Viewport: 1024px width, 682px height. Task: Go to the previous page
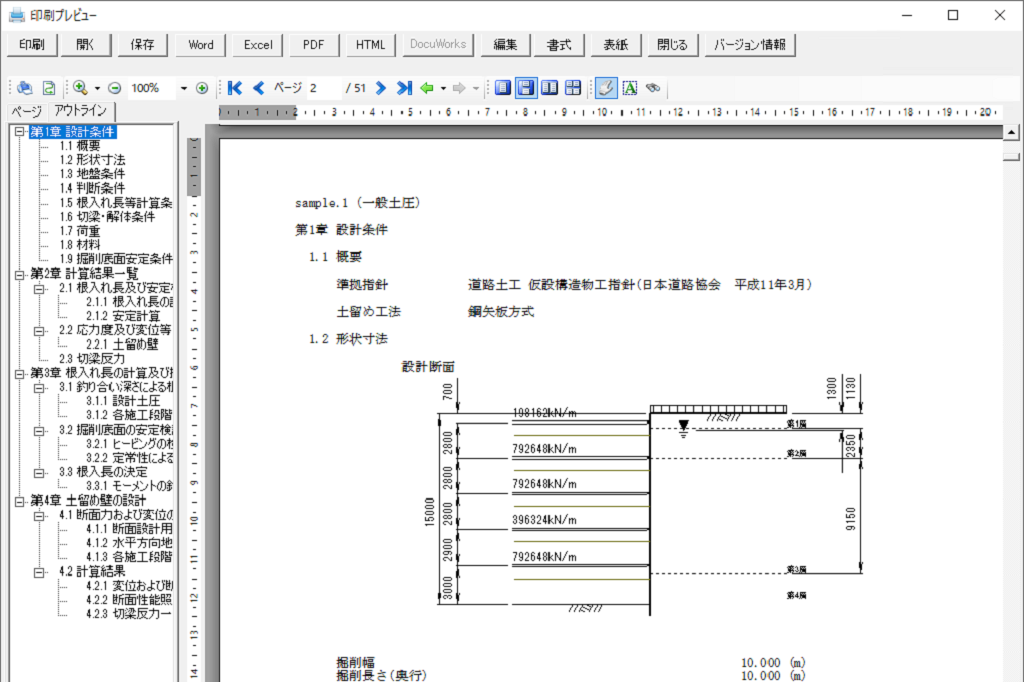(259, 88)
